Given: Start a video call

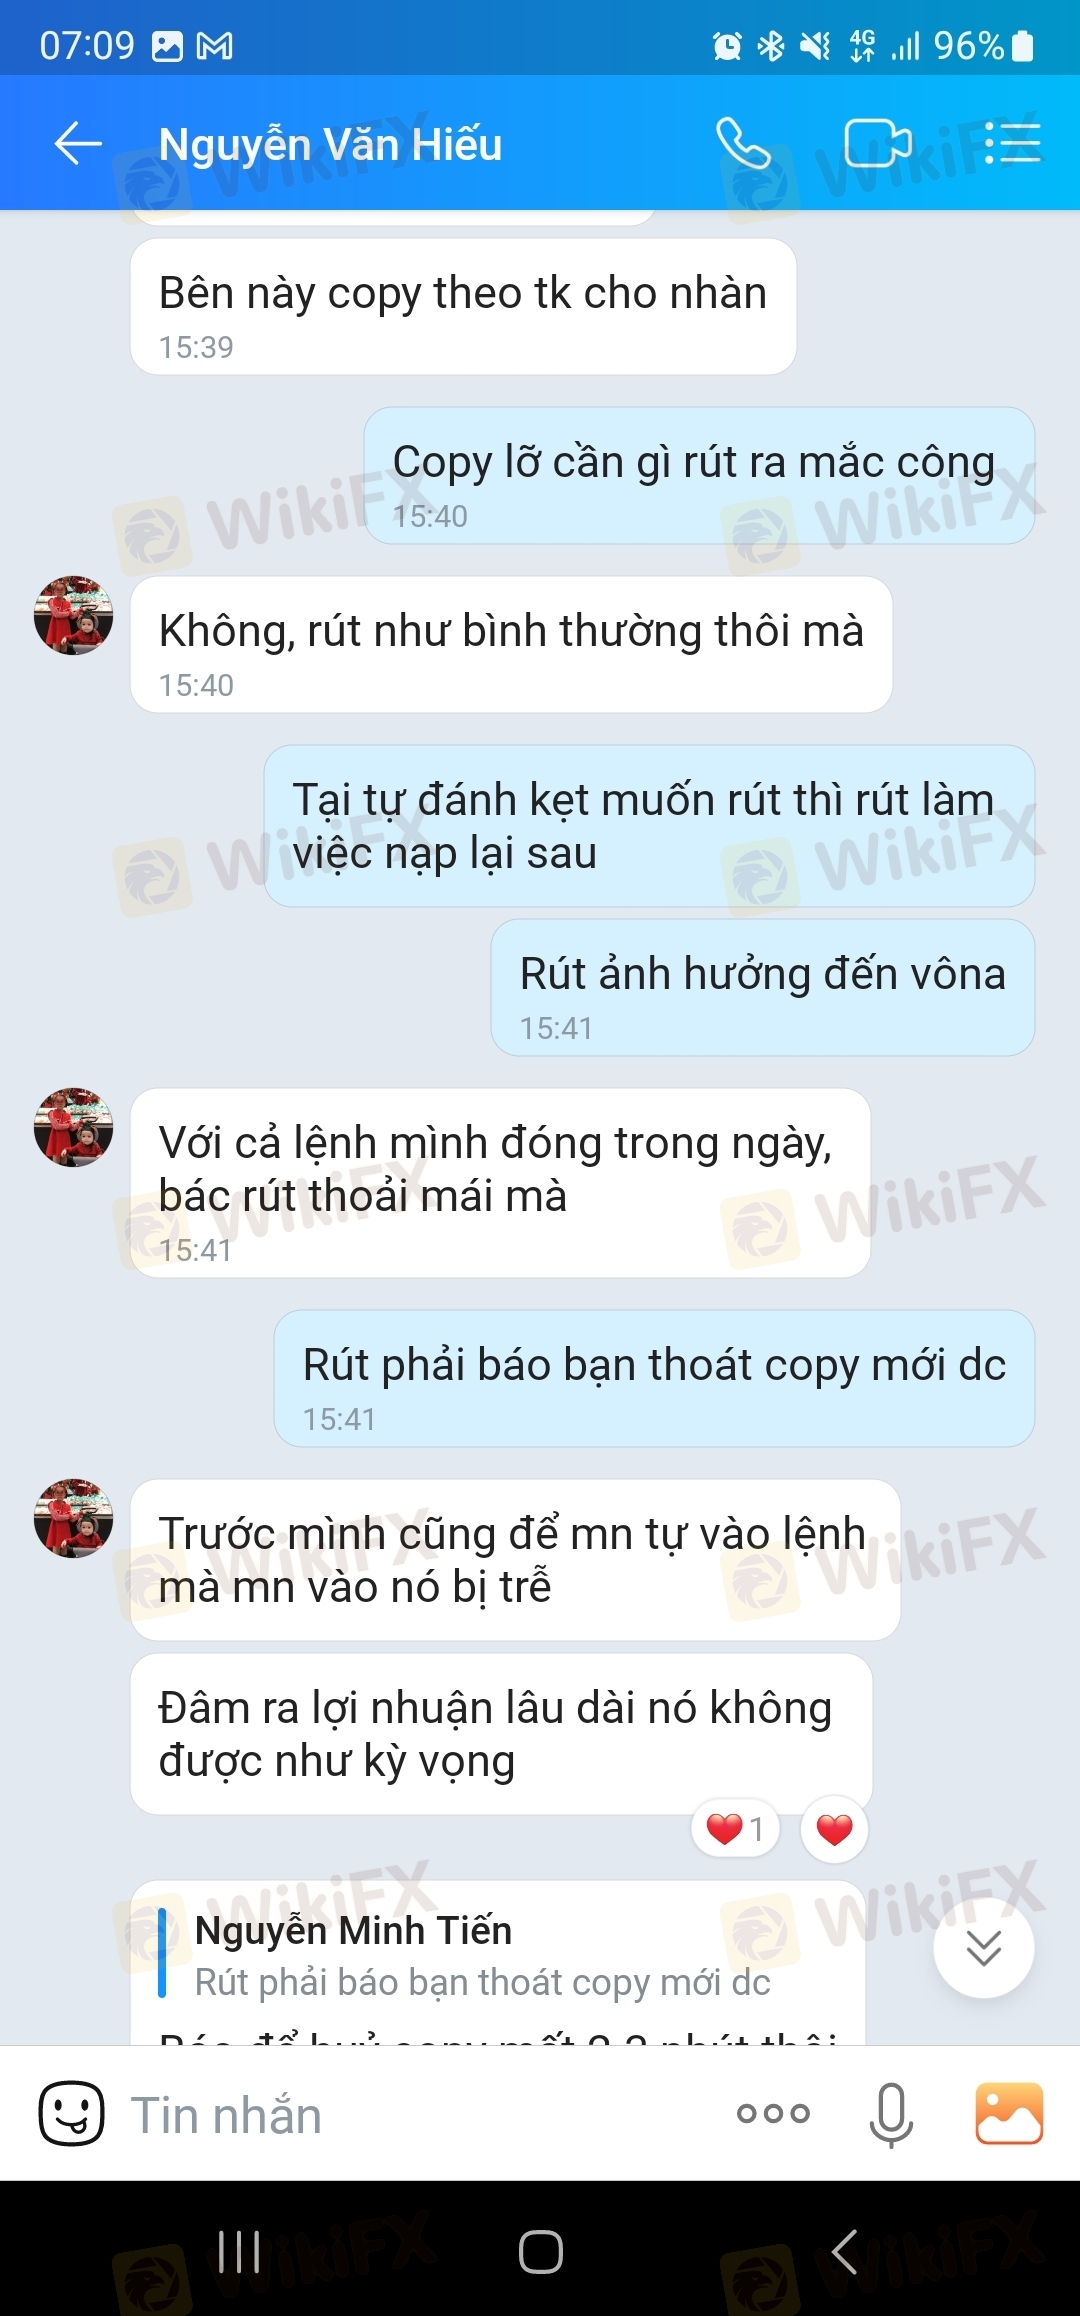Looking at the screenshot, I should pos(878,144).
